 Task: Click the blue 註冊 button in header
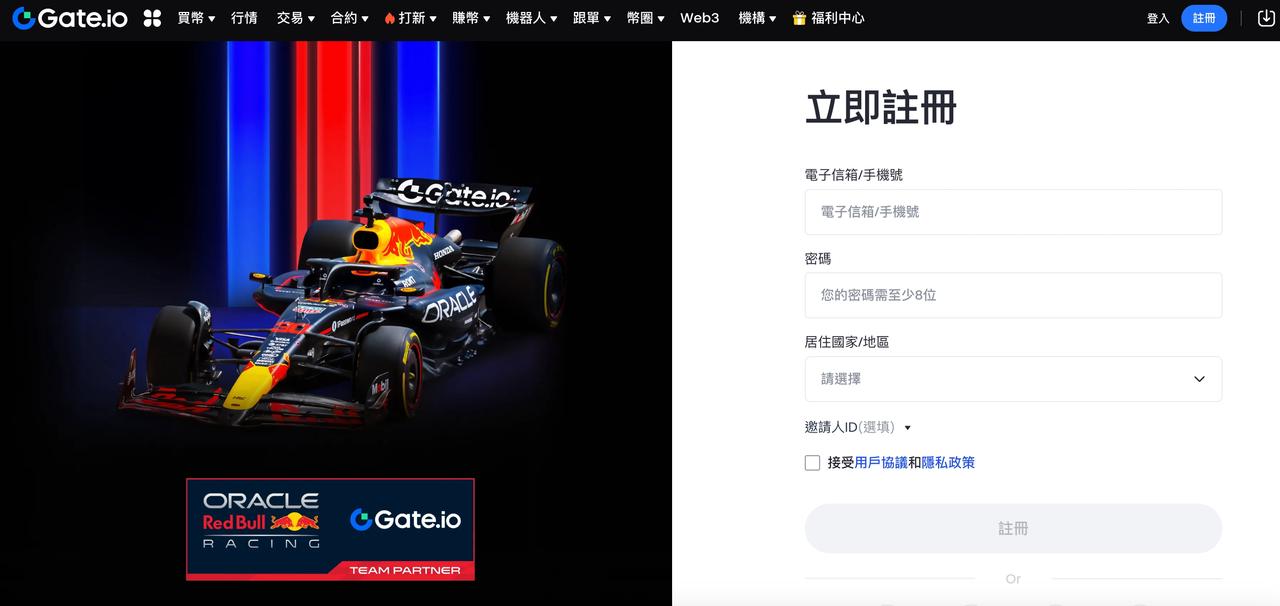coord(1204,18)
